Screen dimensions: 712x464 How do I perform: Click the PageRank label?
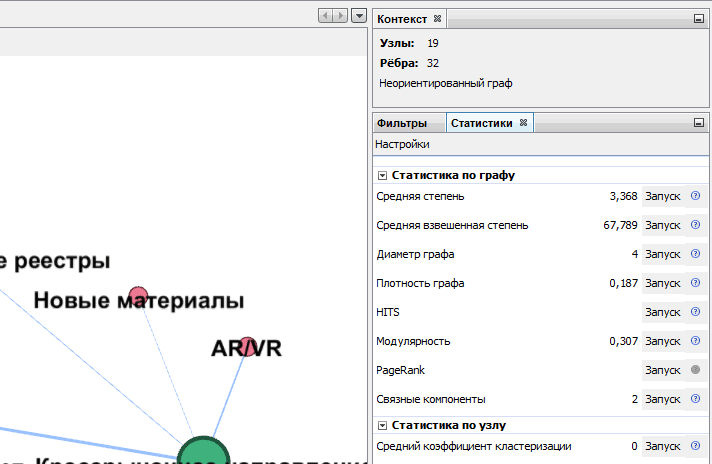coord(400,370)
